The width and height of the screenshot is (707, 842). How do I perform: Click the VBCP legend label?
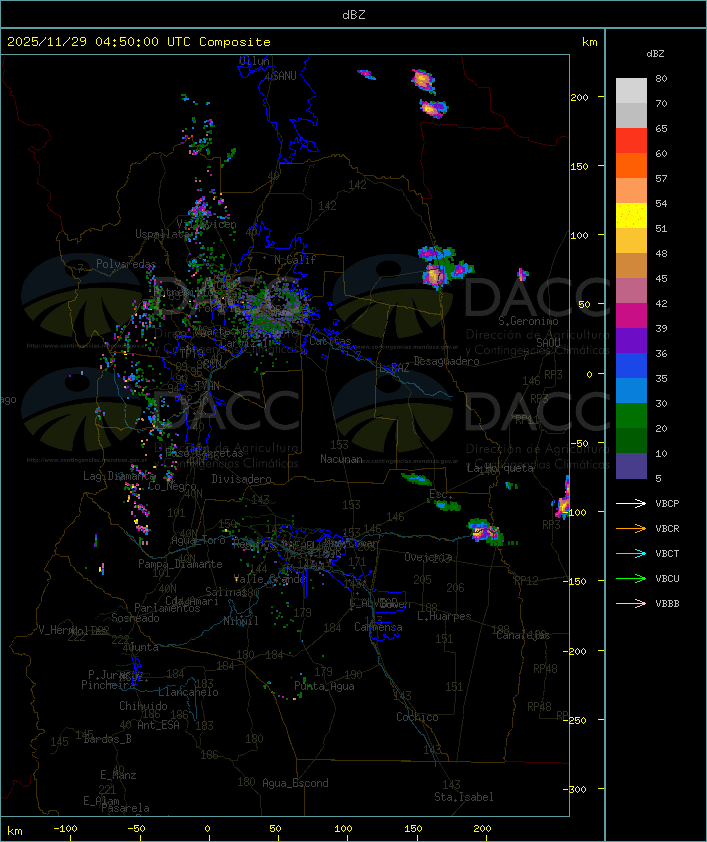(667, 504)
